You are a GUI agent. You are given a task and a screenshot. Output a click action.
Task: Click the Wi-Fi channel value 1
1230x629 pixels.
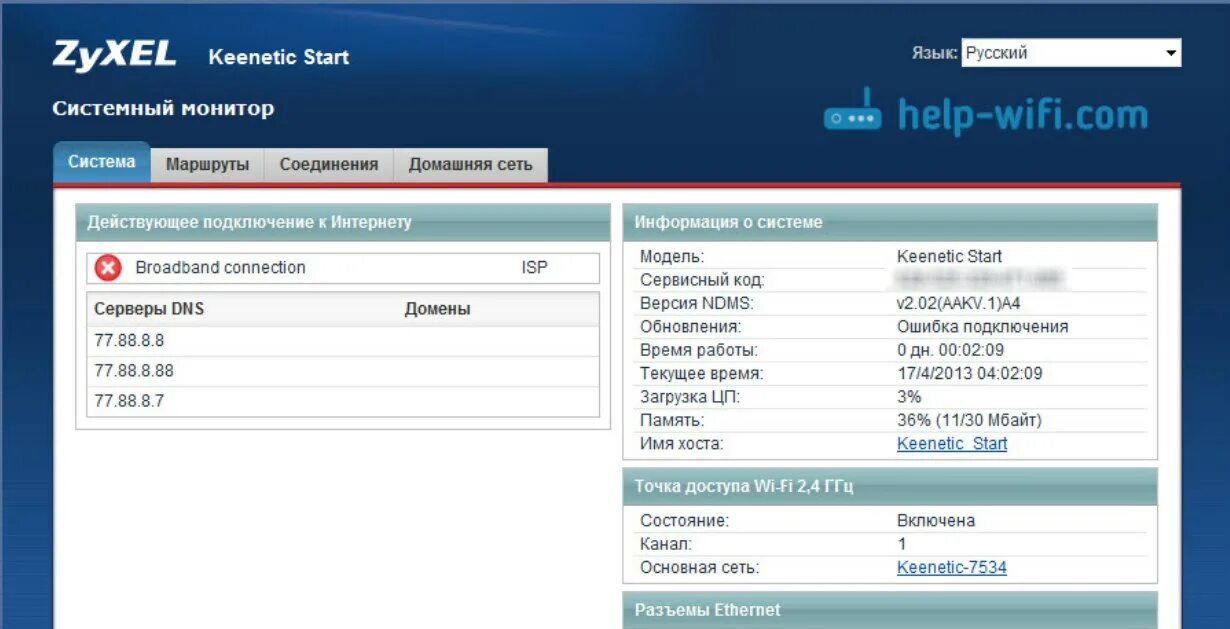click(902, 545)
